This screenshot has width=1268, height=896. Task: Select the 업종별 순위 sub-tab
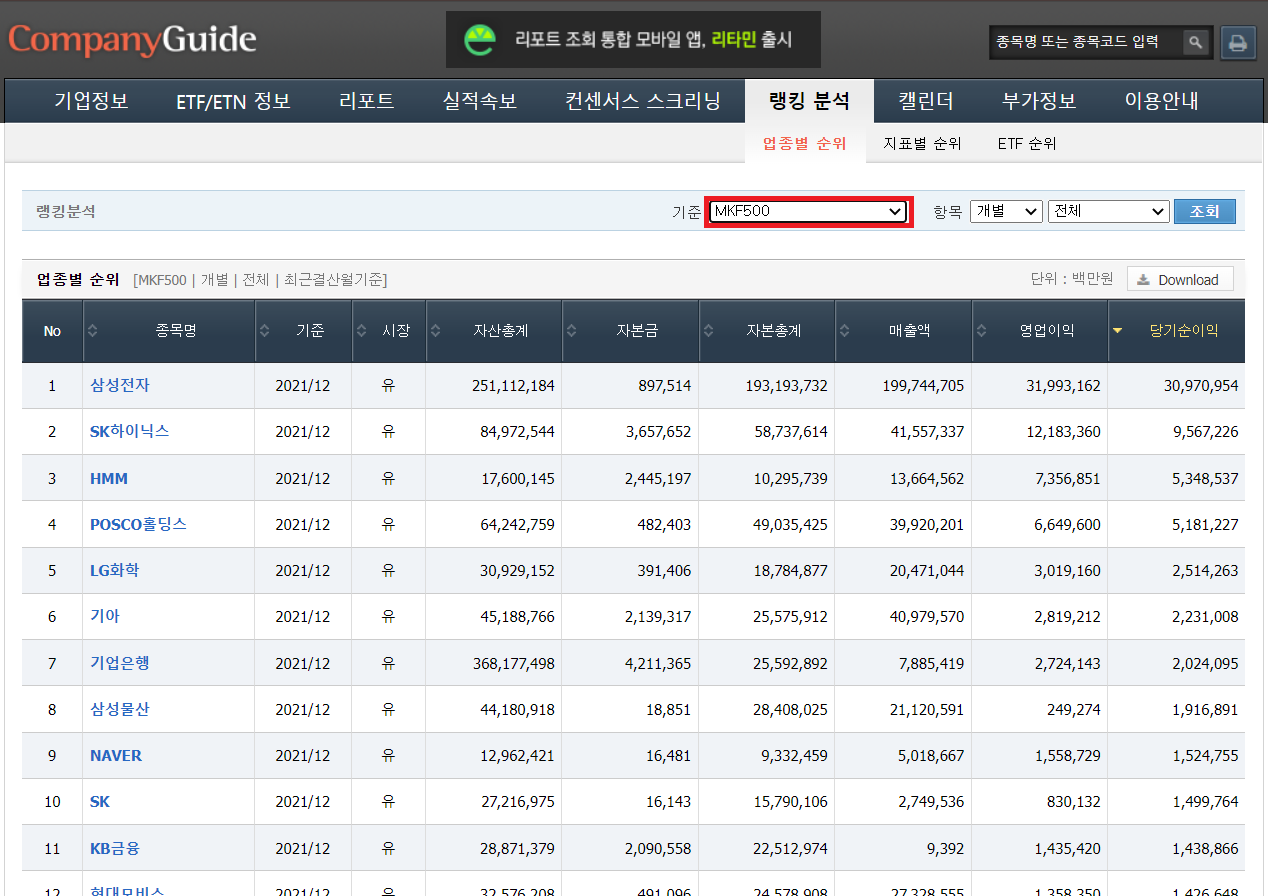click(804, 143)
